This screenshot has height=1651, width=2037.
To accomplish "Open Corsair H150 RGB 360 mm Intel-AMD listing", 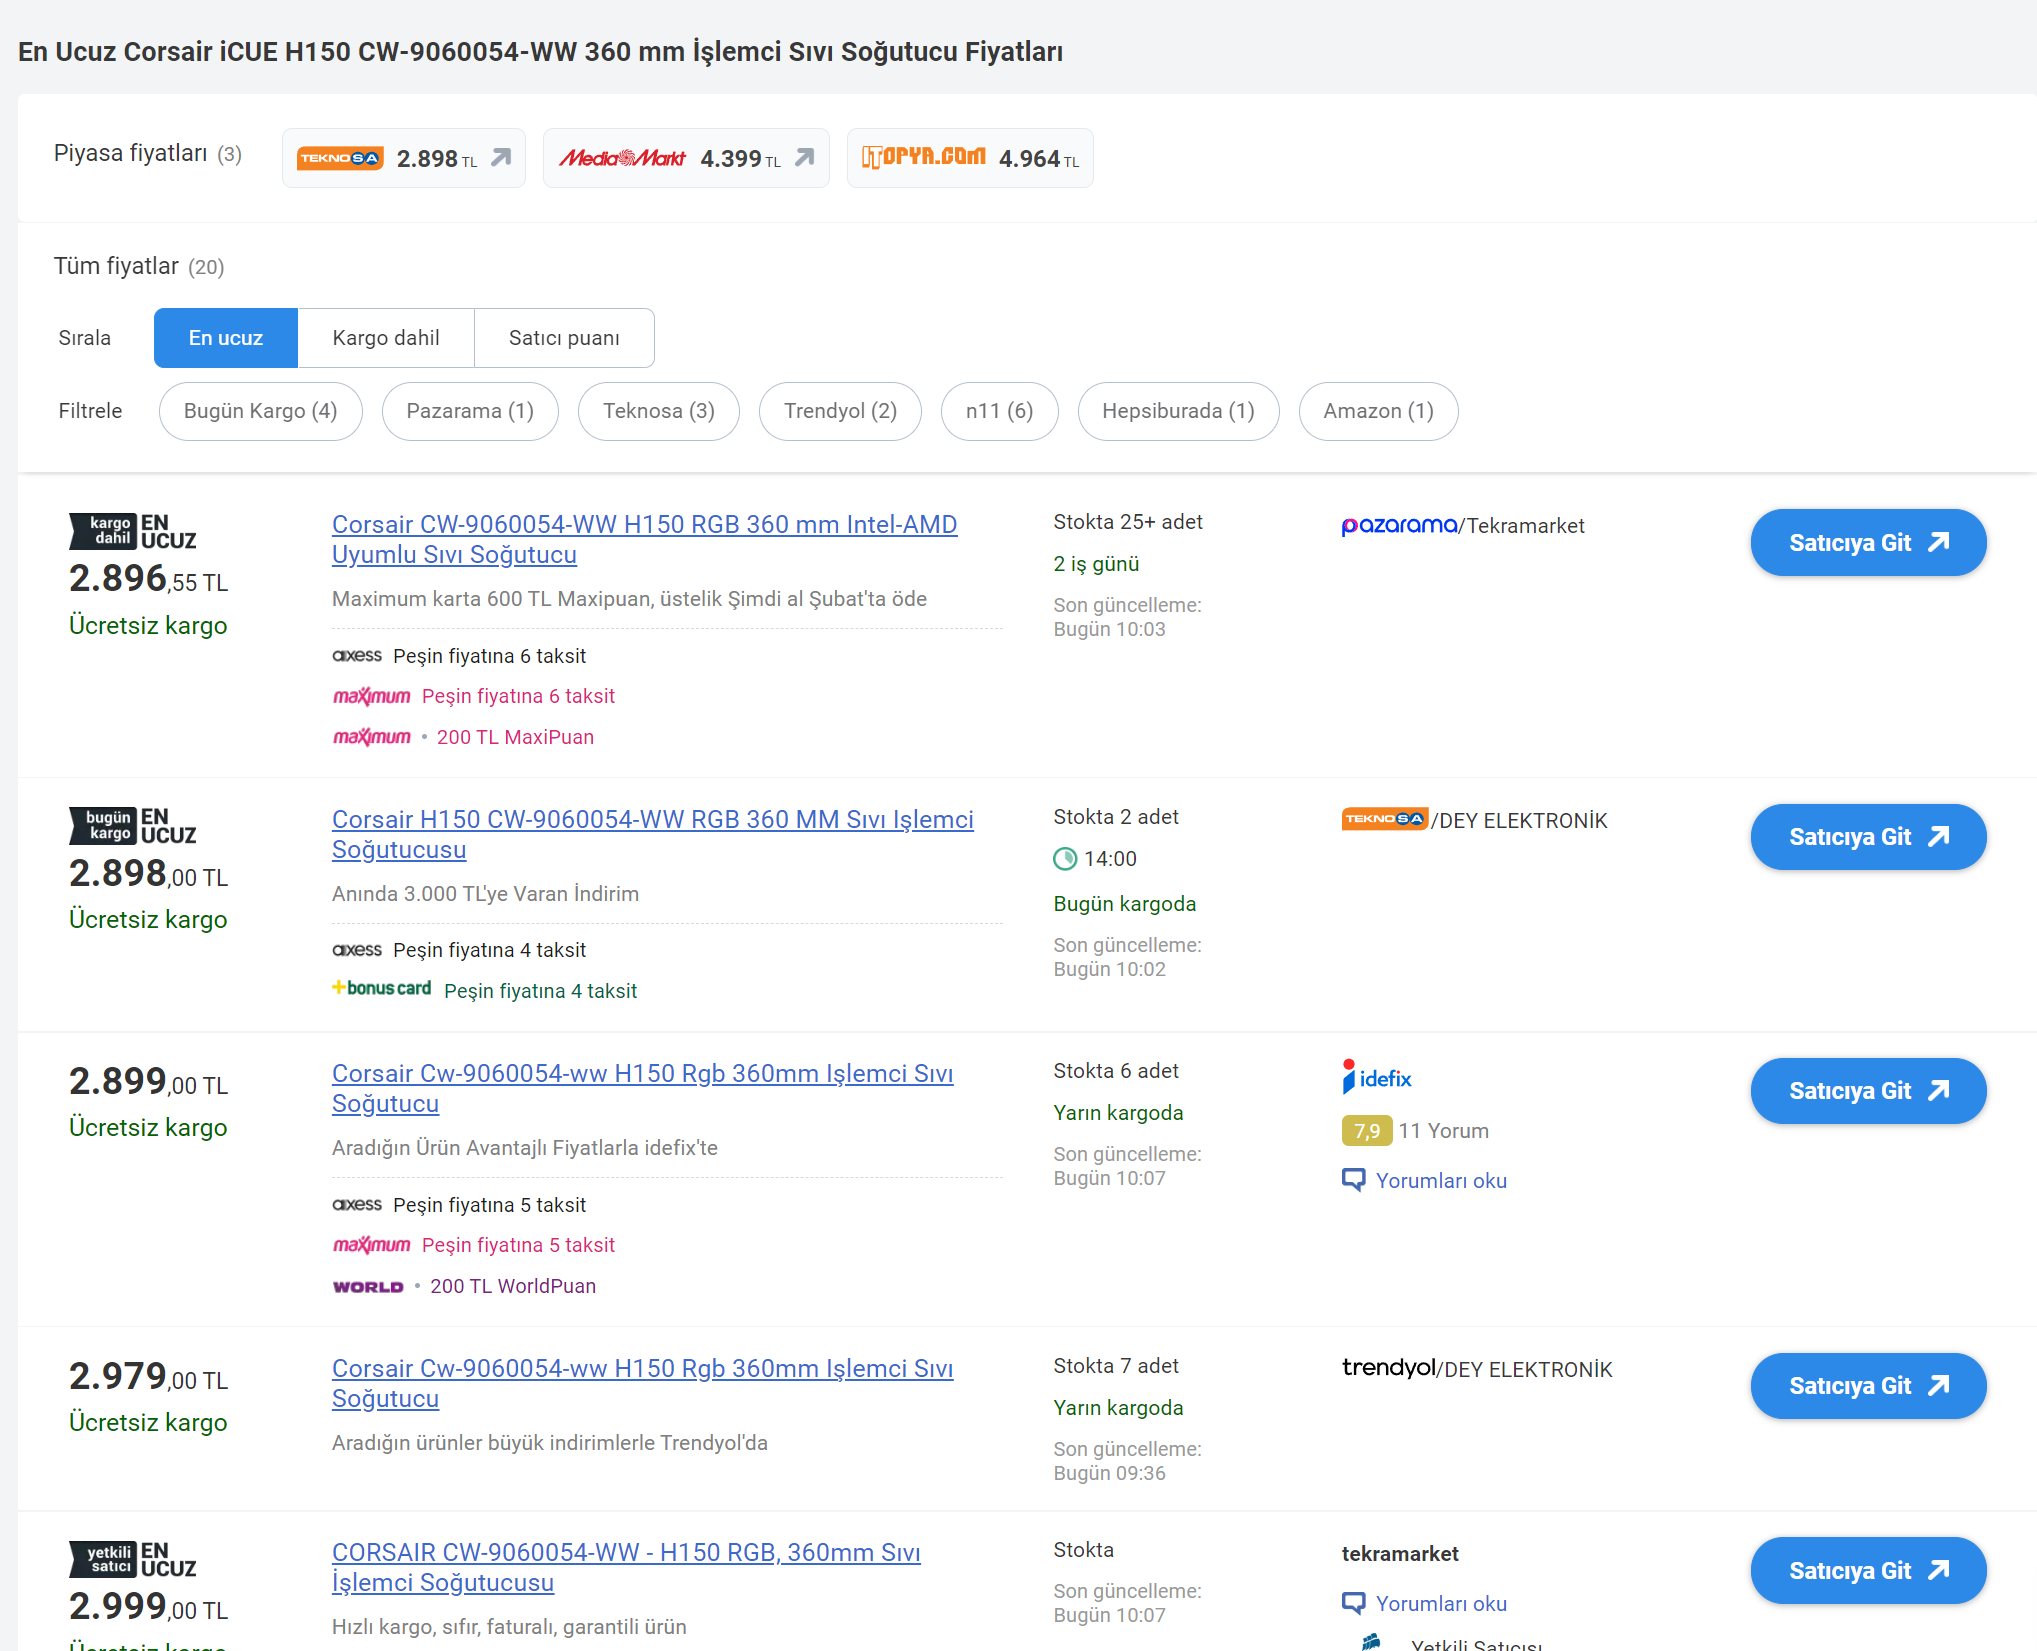I will pos(644,539).
